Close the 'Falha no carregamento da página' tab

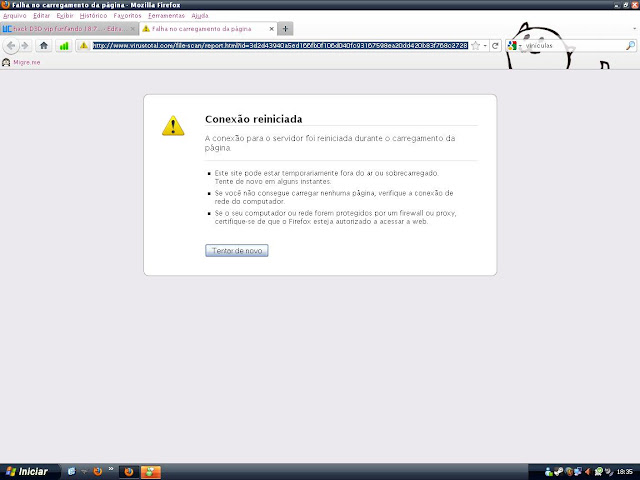[271, 29]
